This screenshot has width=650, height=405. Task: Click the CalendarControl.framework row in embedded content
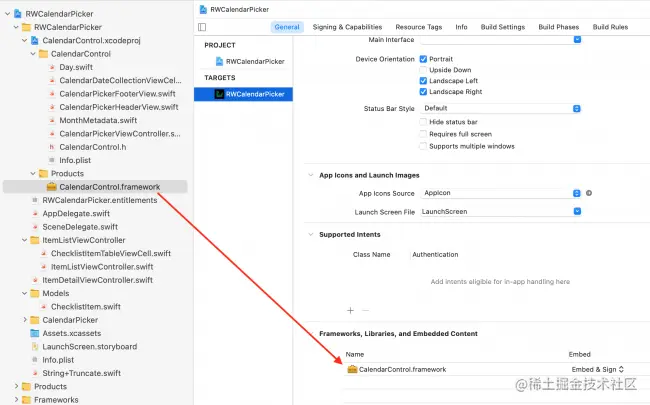(496, 369)
